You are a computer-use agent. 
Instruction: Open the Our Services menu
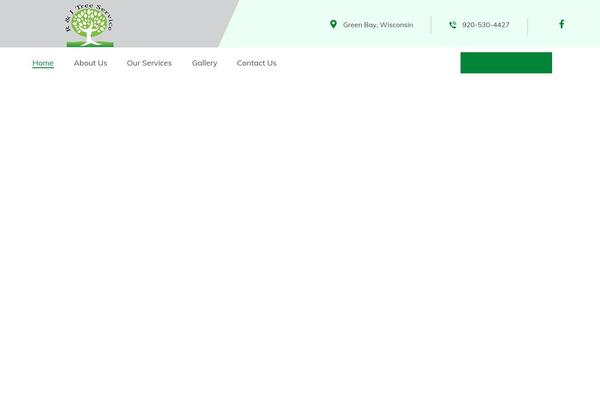point(149,63)
